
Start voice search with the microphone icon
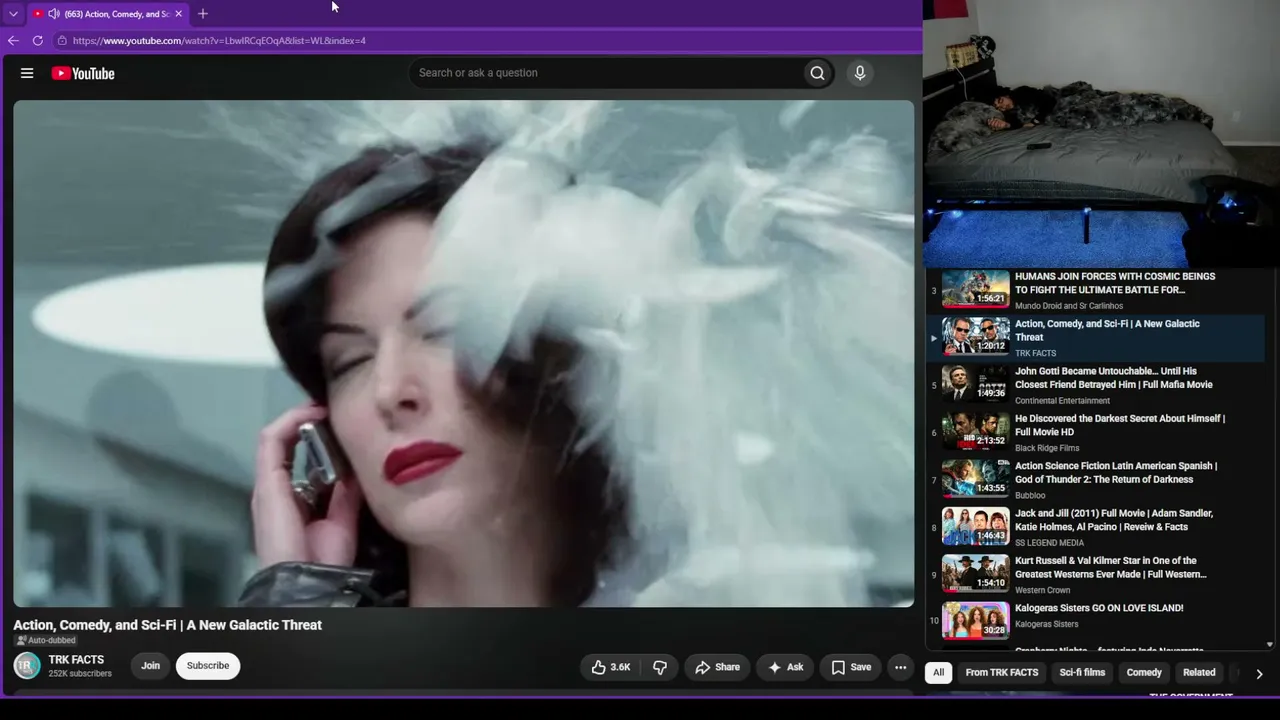[x=859, y=73]
